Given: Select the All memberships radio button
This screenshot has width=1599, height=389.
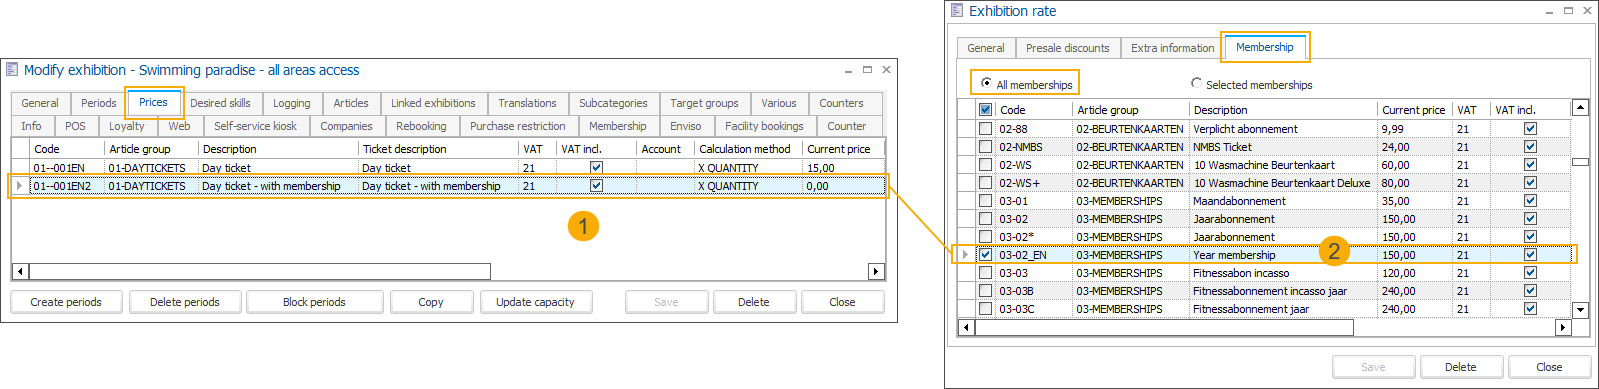Looking at the screenshot, I should point(987,84).
